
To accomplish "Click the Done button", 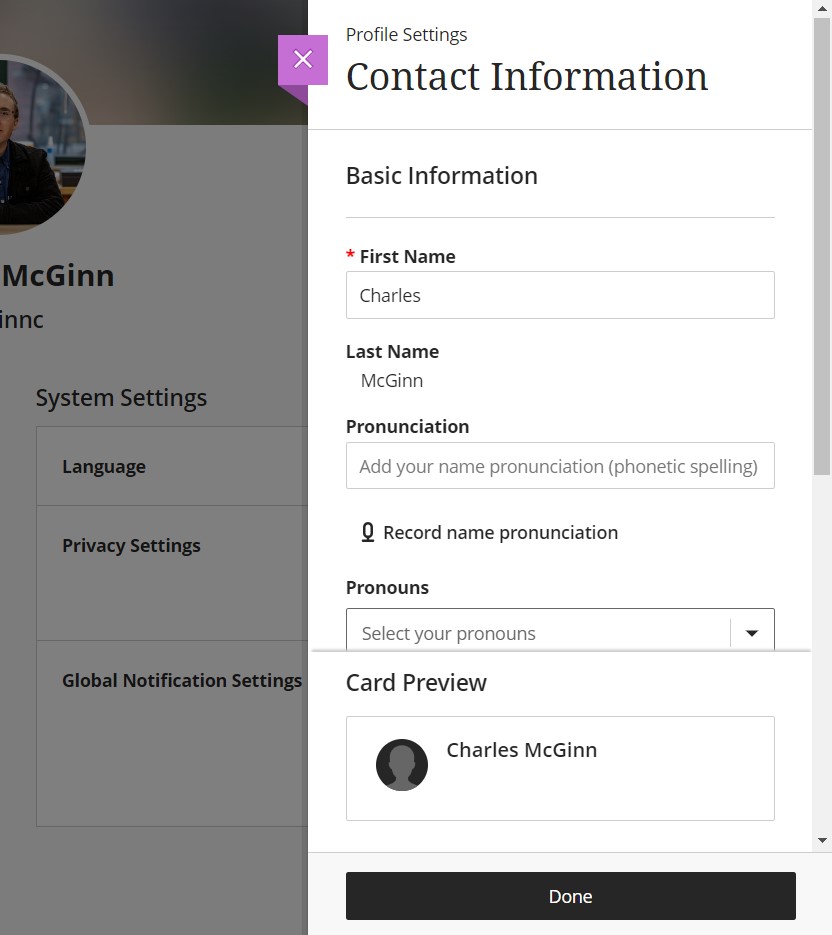I will [x=571, y=896].
